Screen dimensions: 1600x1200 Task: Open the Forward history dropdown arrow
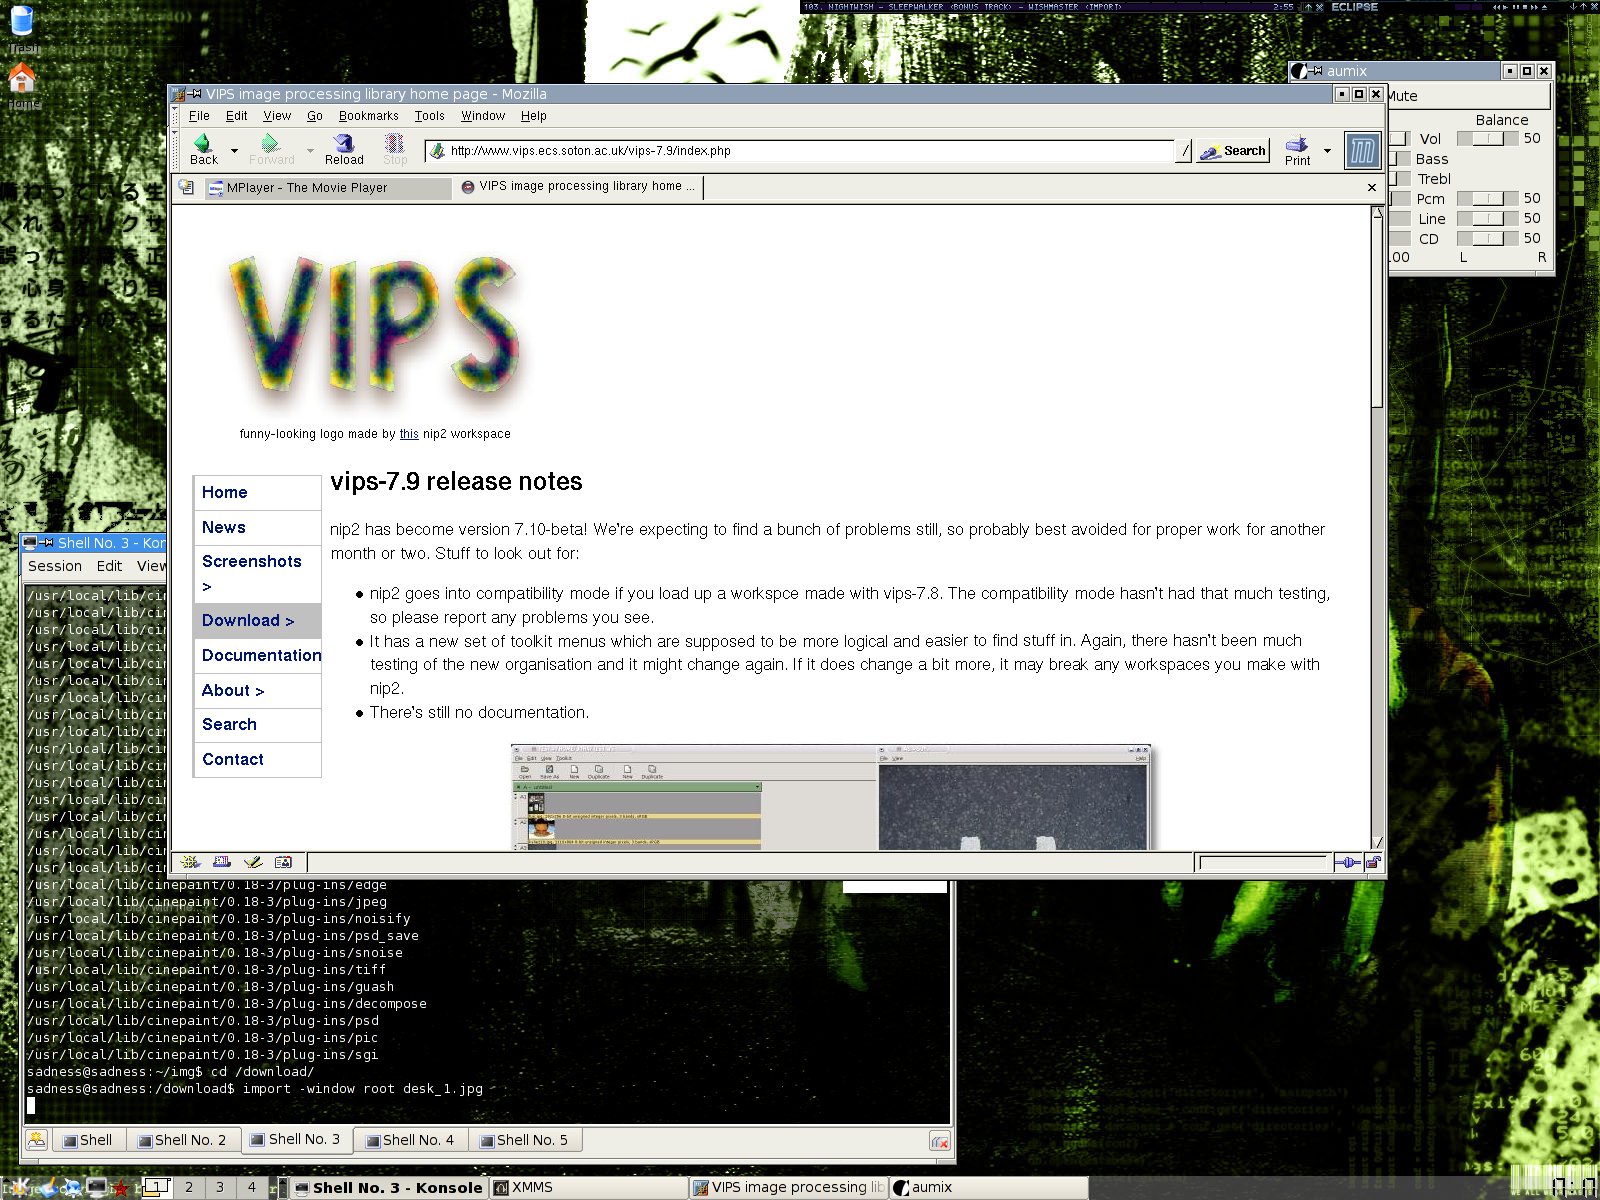coord(310,151)
